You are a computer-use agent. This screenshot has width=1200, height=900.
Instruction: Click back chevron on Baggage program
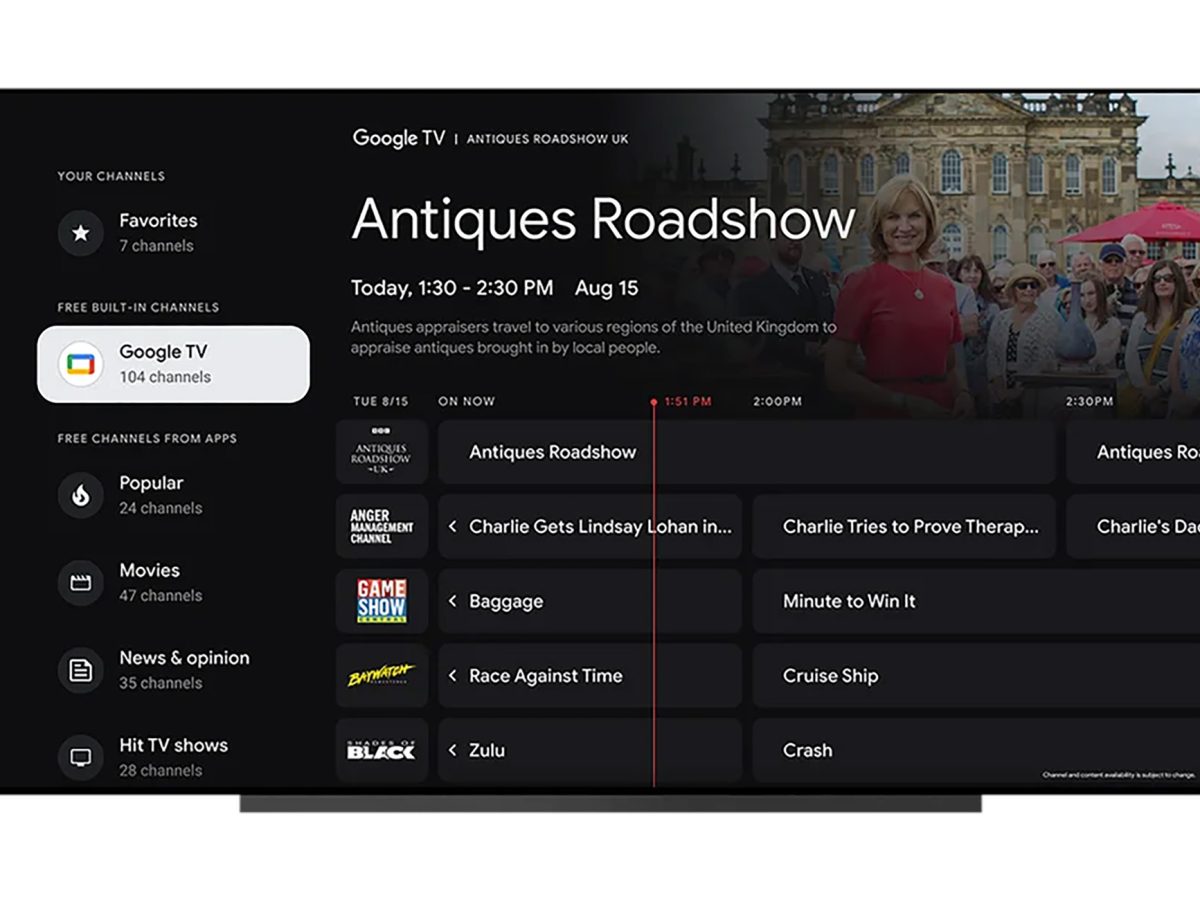pos(452,601)
